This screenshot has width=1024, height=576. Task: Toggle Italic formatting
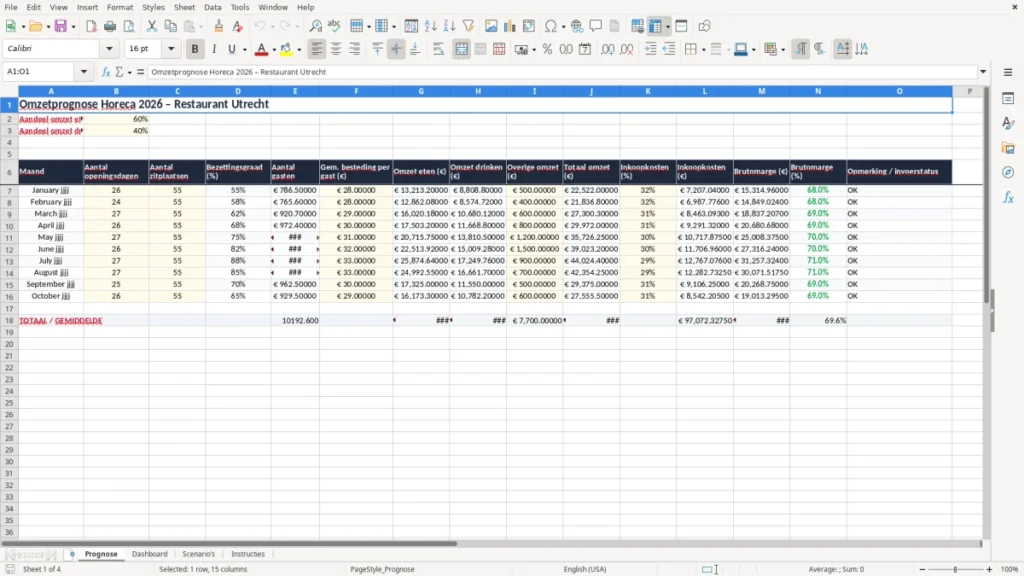point(214,49)
